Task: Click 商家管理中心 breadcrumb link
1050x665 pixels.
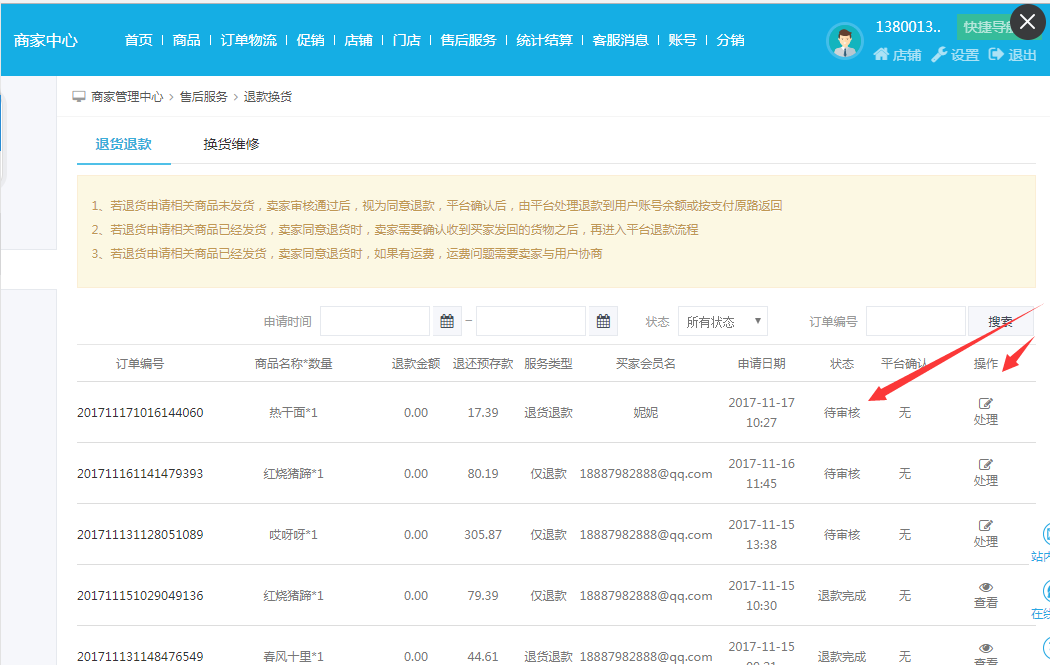Action: click(127, 97)
